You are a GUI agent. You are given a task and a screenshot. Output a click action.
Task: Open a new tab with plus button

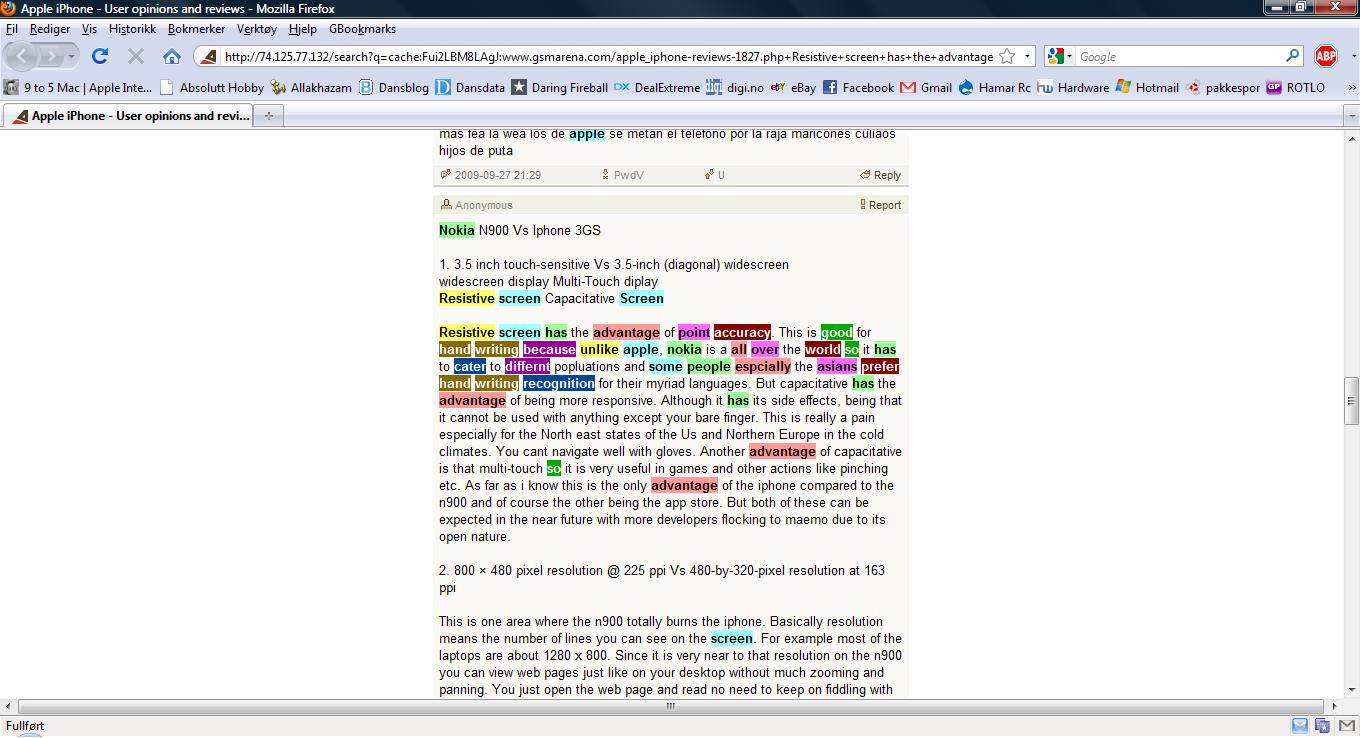pos(268,116)
